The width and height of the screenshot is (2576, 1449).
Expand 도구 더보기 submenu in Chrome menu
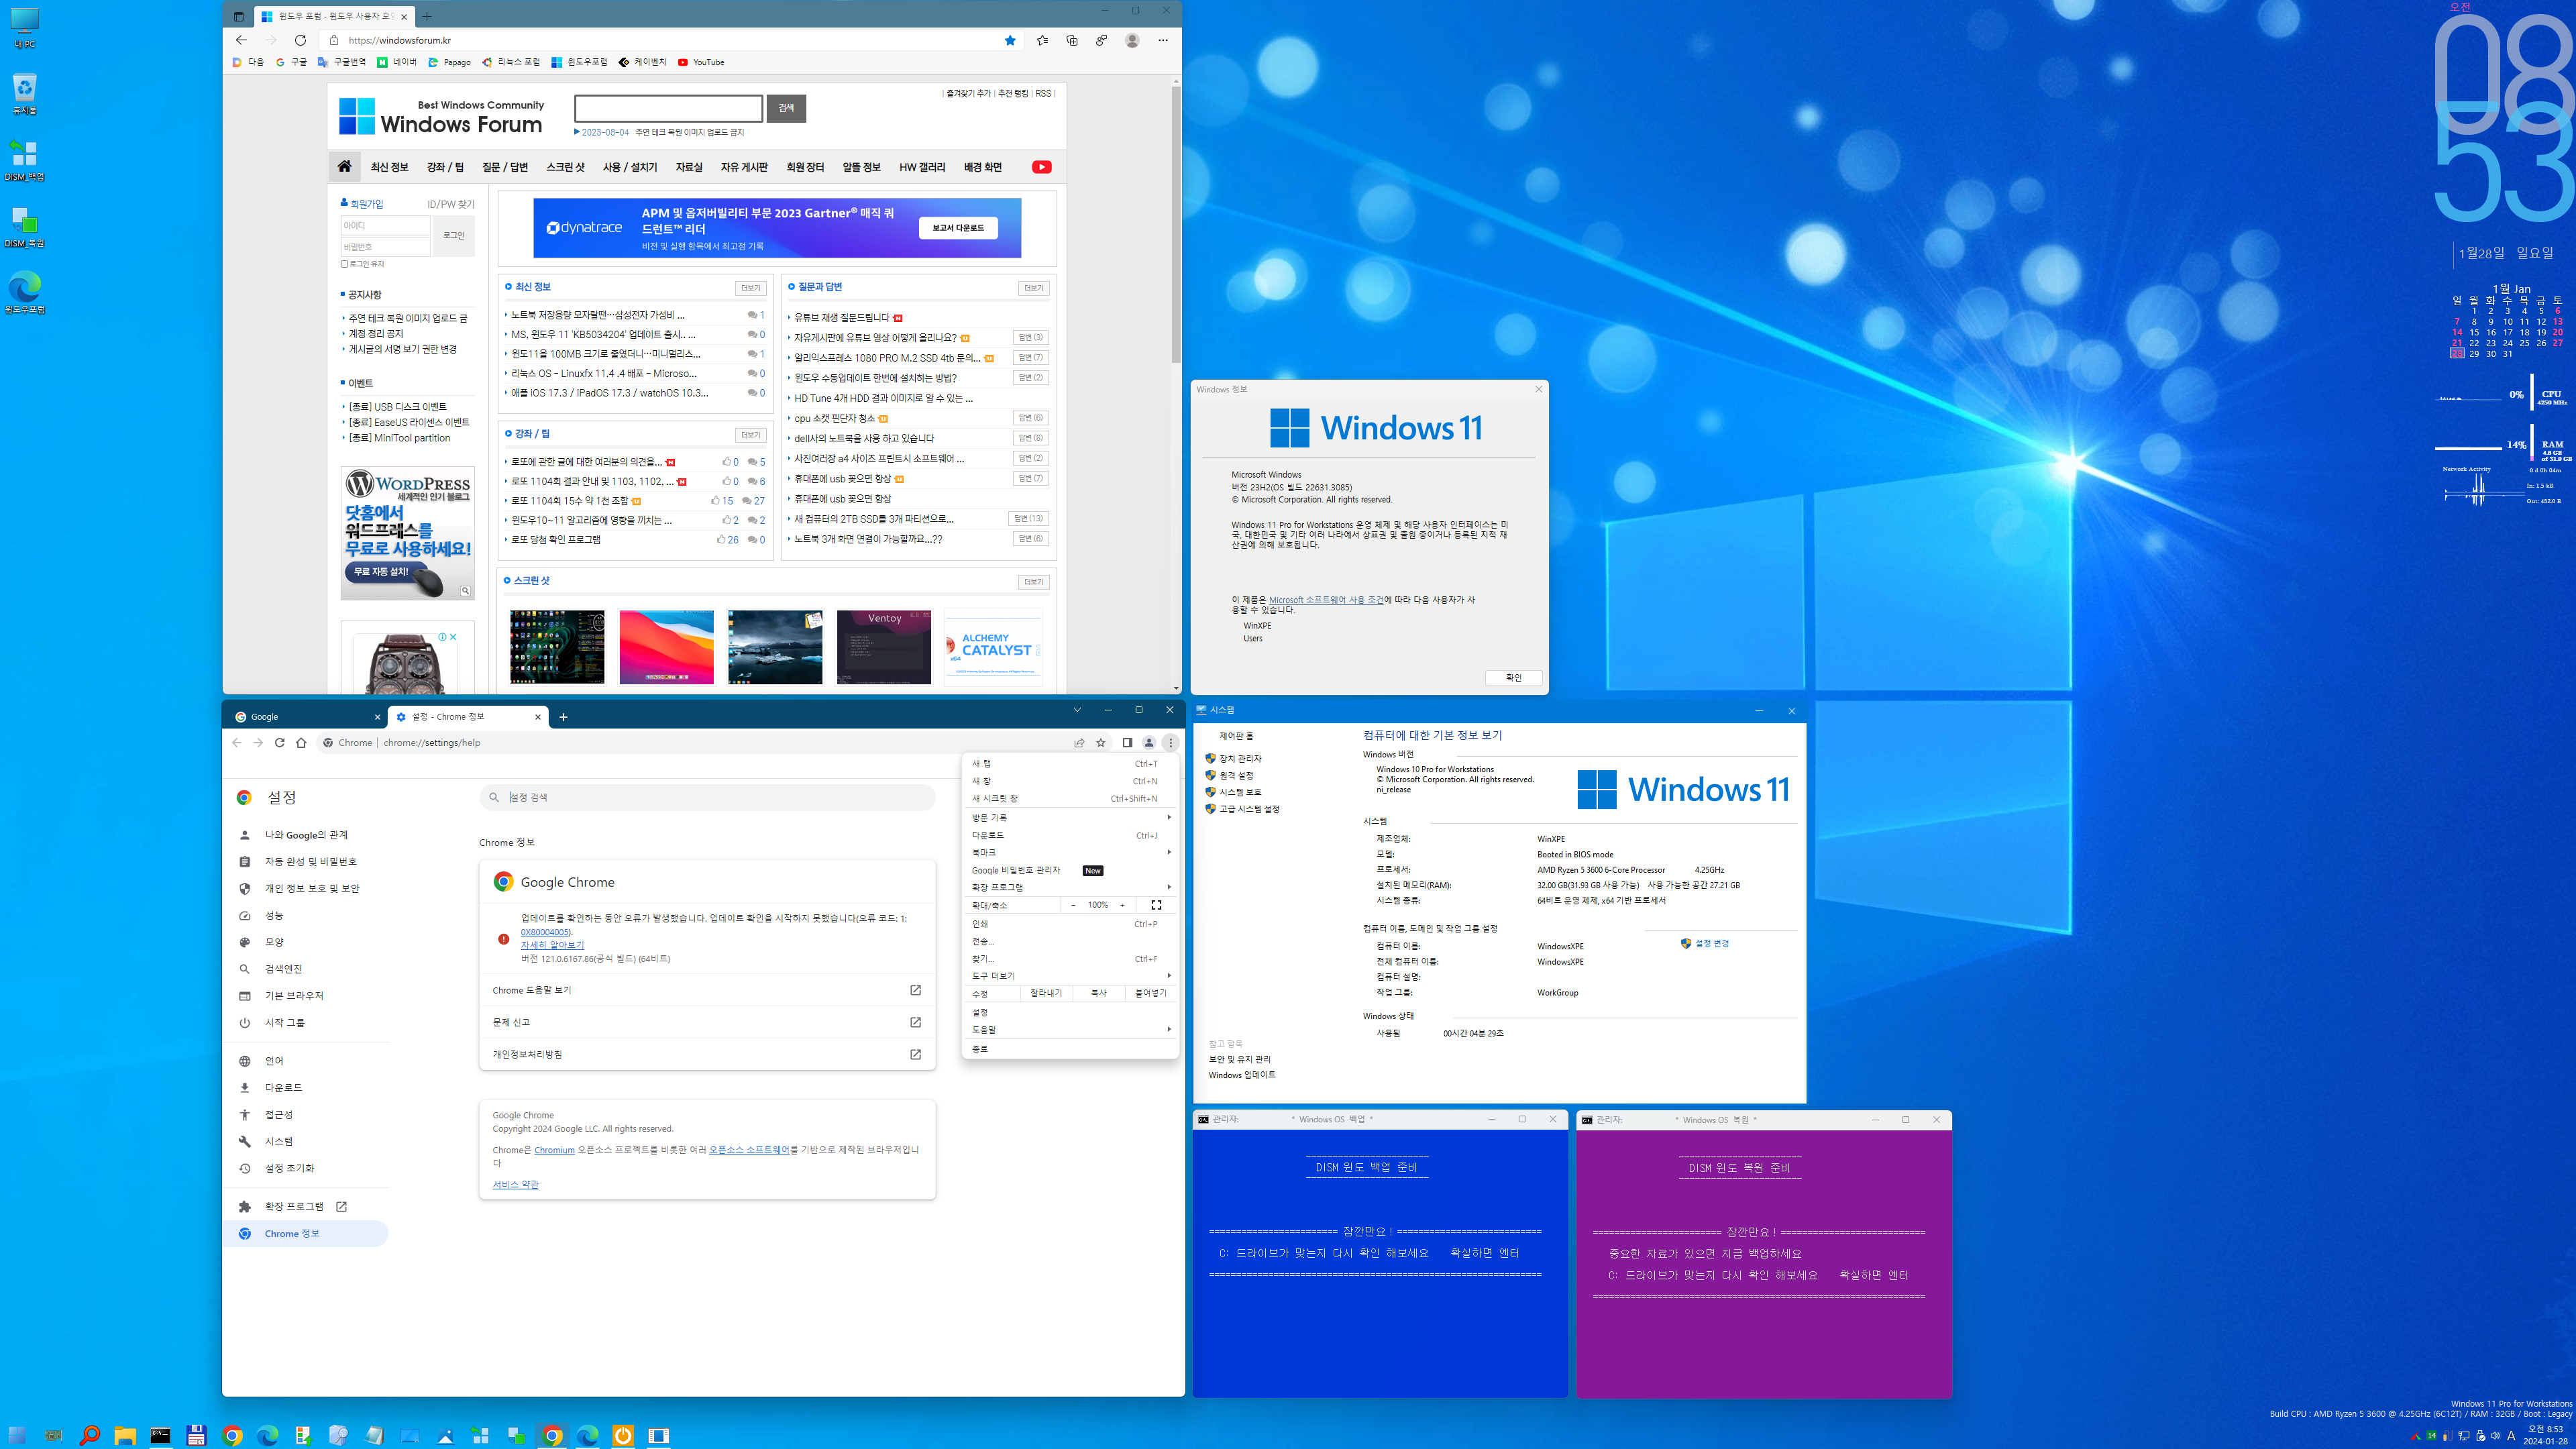1070,975
